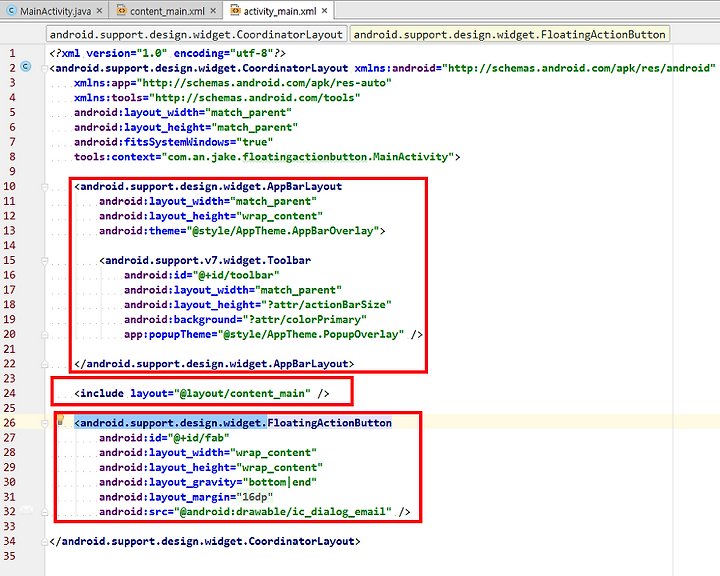The width and height of the screenshot is (720, 576).
Task: Click the email drawable gutter icon on line 32
Action: tap(27, 510)
